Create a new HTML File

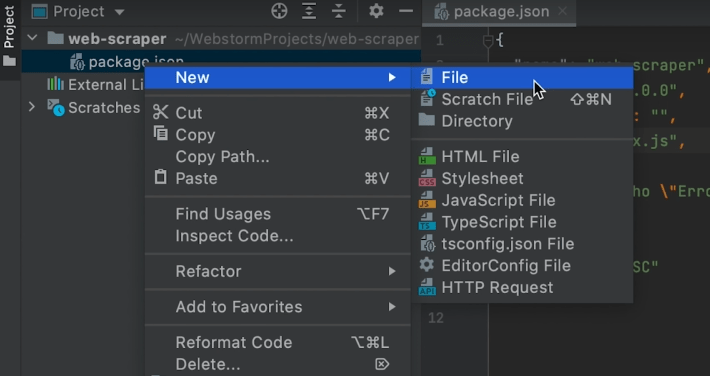522,157
